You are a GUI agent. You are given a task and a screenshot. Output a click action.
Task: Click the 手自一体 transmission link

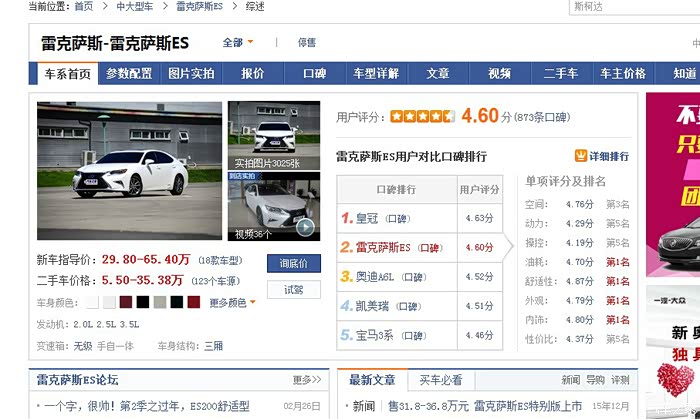click(115, 346)
